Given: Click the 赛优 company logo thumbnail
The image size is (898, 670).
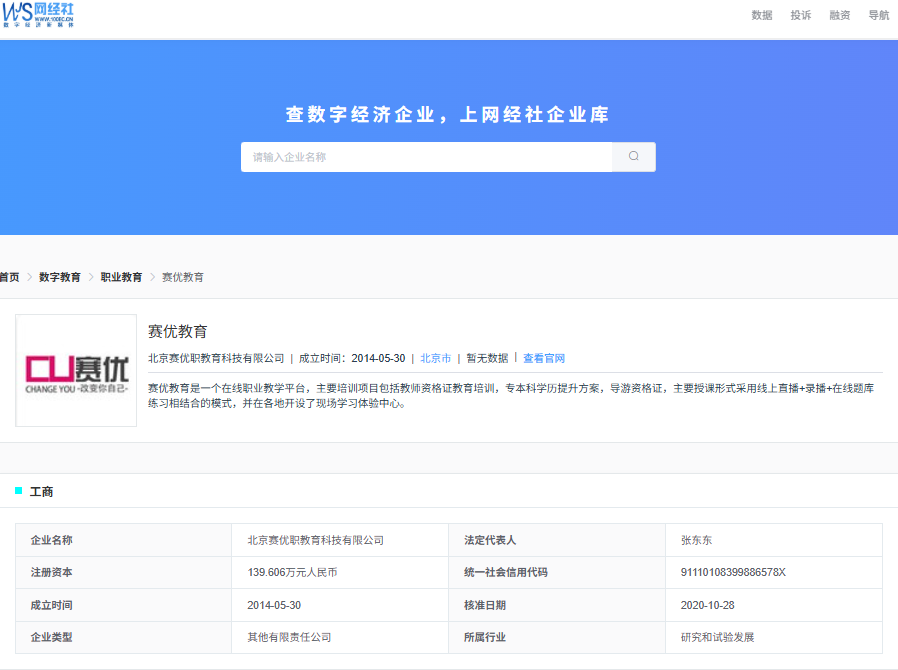Looking at the screenshot, I should point(76,370).
